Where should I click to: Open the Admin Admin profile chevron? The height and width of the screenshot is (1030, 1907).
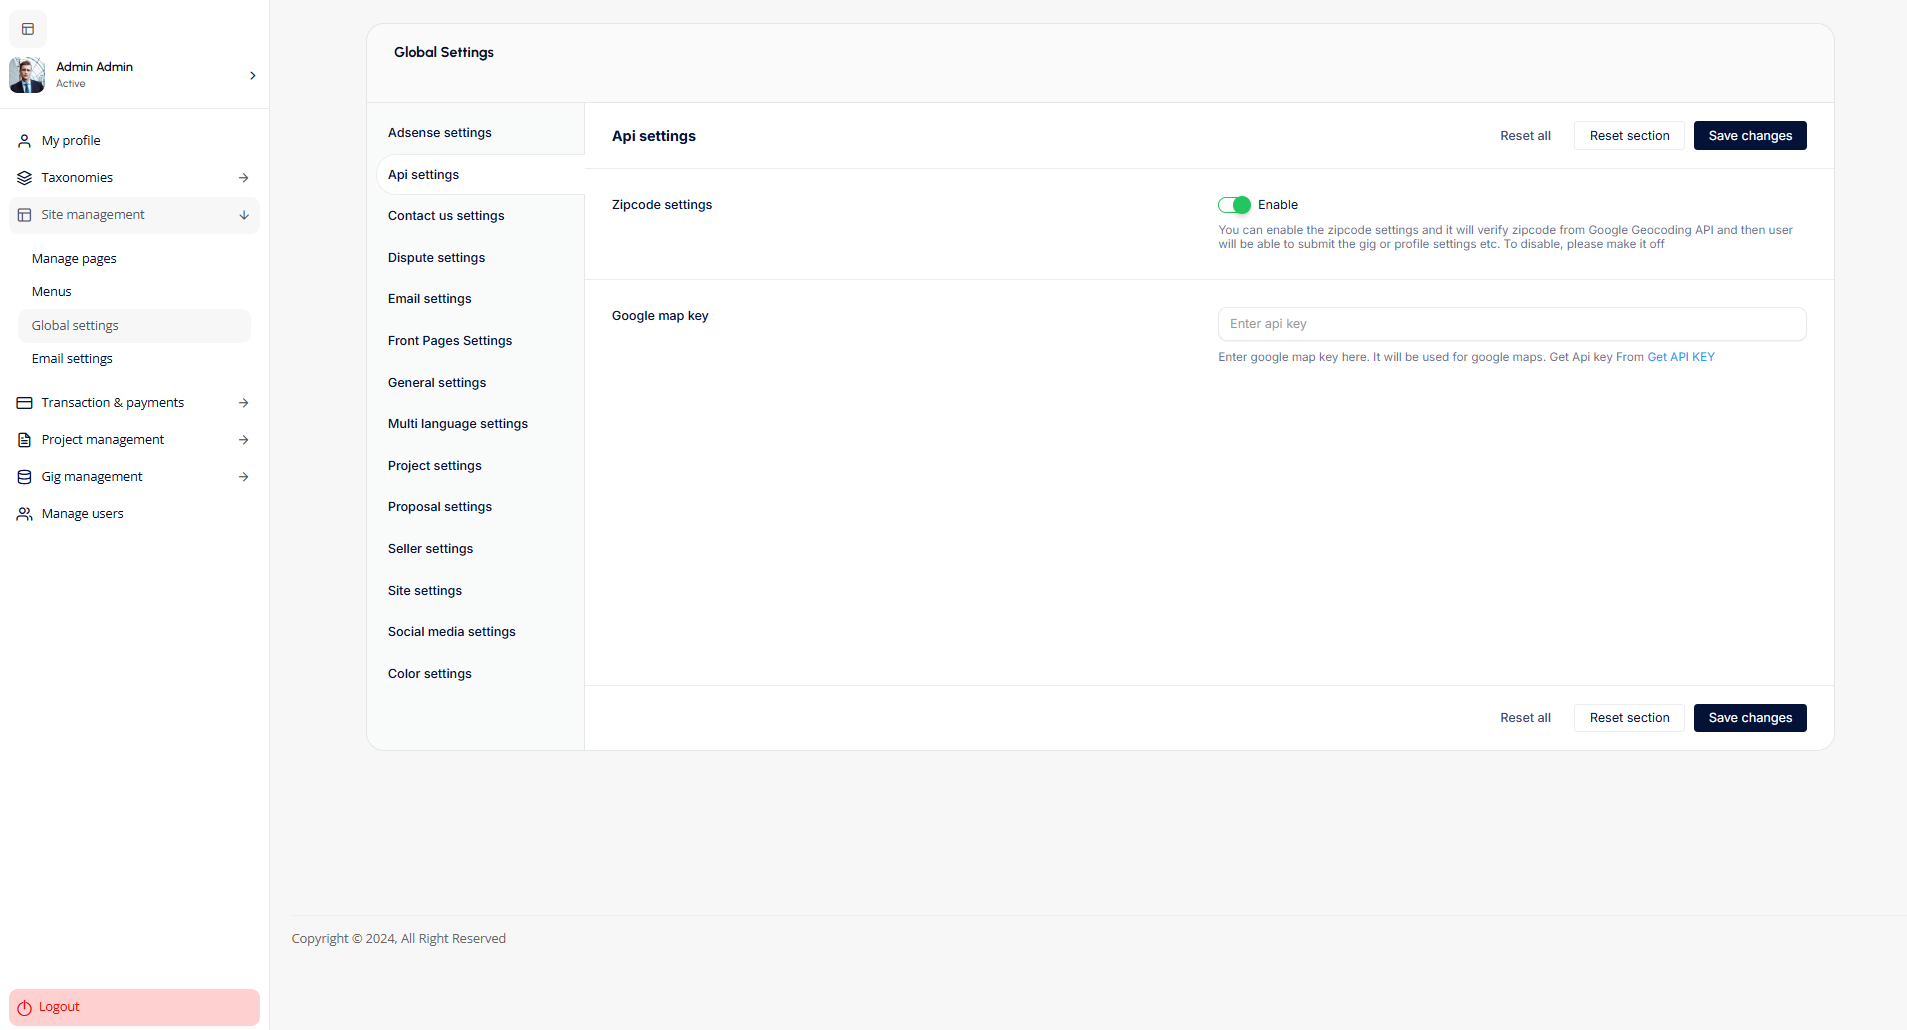point(252,76)
